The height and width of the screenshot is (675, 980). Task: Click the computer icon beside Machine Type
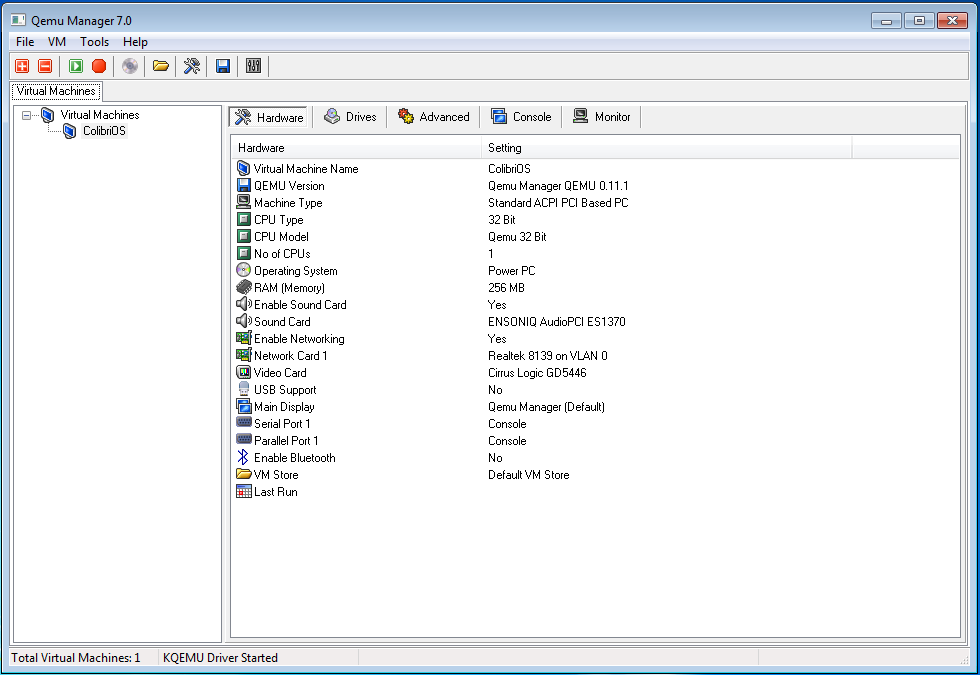coord(244,202)
